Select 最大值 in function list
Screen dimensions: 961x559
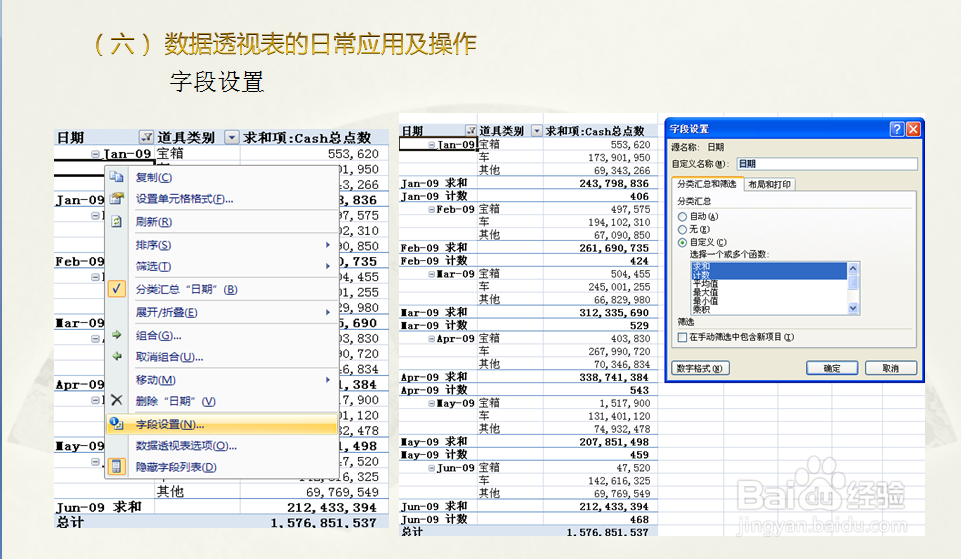pos(769,292)
